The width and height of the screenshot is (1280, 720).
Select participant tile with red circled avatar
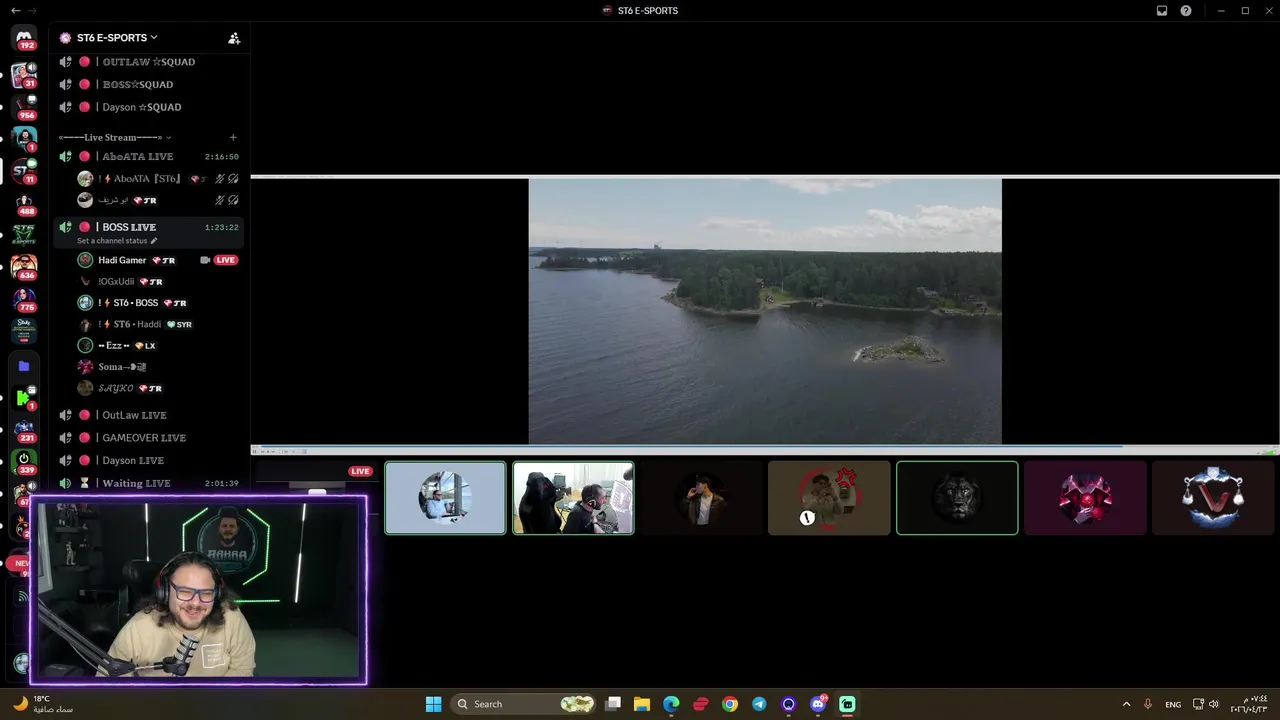pyautogui.click(x=829, y=498)
